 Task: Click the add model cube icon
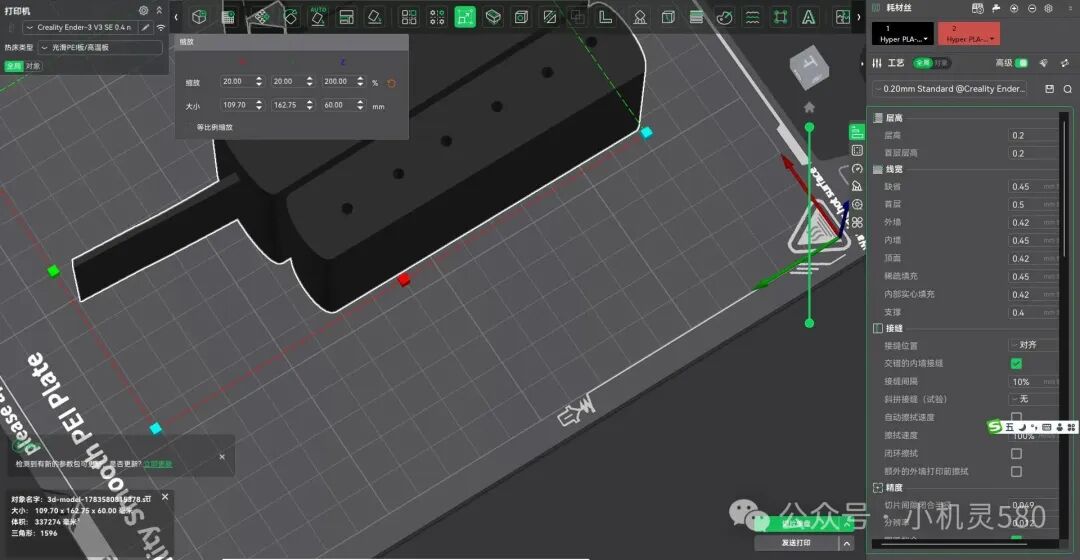[199, 17]
